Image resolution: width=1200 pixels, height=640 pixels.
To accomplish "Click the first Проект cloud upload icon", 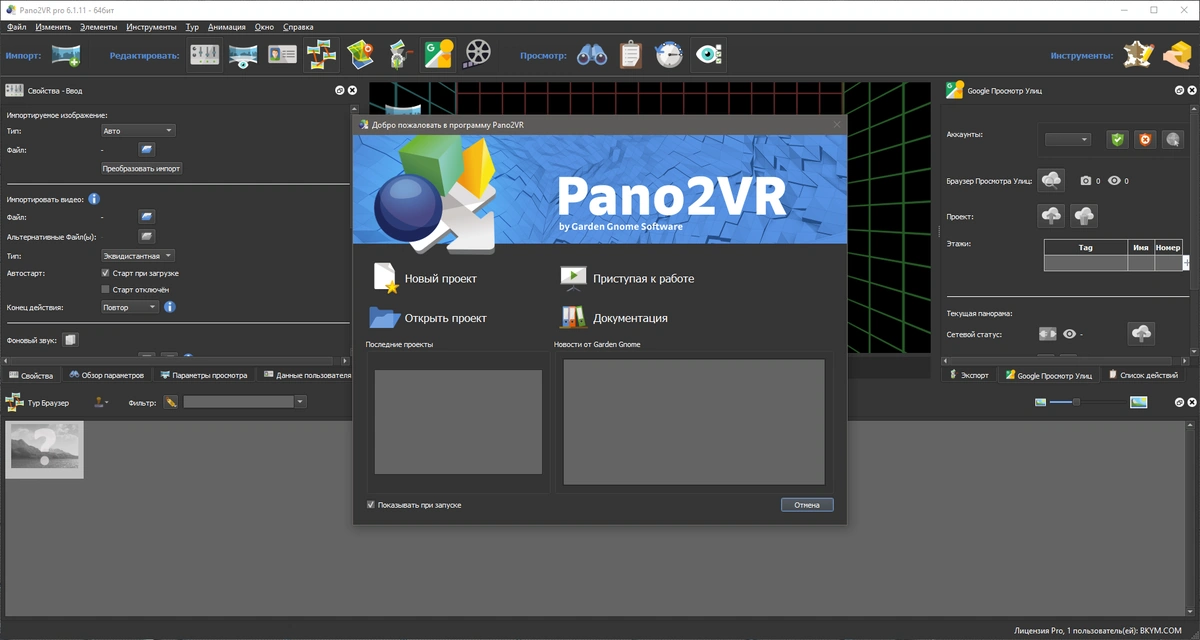I will tap(1052, 216).
